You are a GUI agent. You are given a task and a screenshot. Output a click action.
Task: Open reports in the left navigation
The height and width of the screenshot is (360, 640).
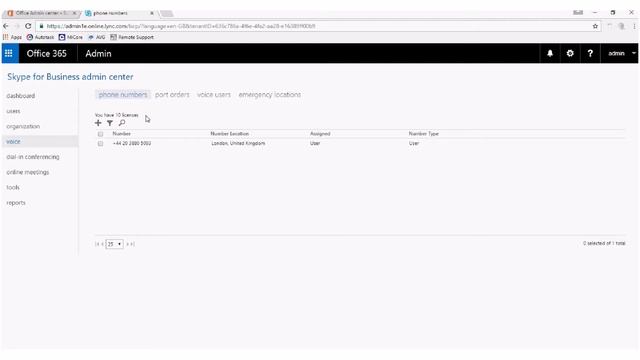click(x=16, y=203)
